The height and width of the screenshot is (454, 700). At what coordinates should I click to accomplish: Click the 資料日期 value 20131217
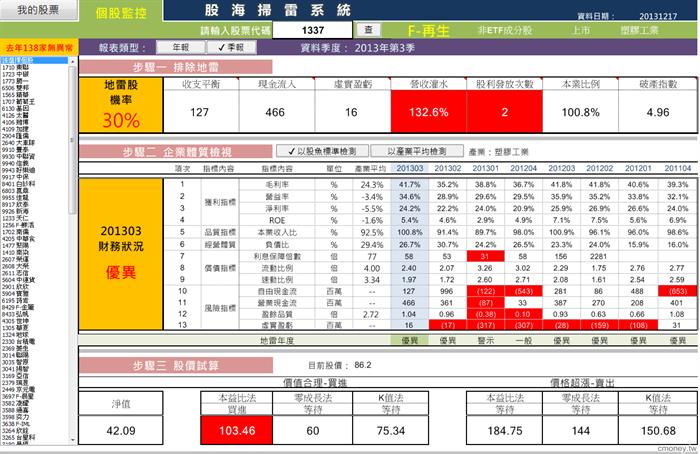click(x=658, y=16)
